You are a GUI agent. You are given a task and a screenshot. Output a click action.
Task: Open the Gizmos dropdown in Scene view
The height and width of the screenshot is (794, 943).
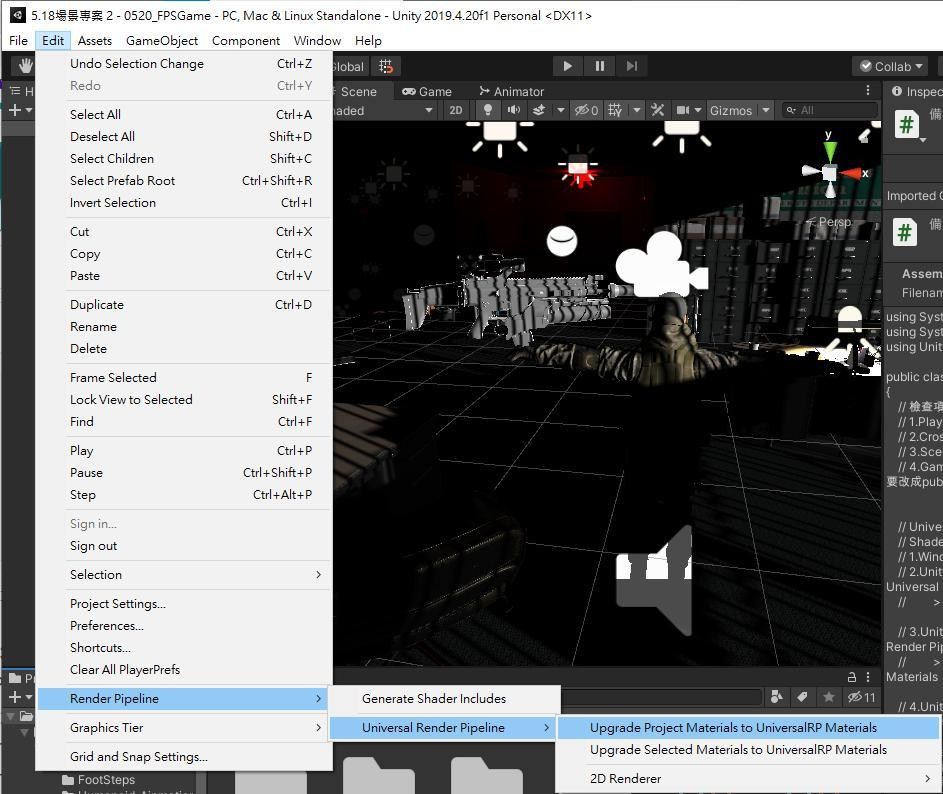(733, 111)
